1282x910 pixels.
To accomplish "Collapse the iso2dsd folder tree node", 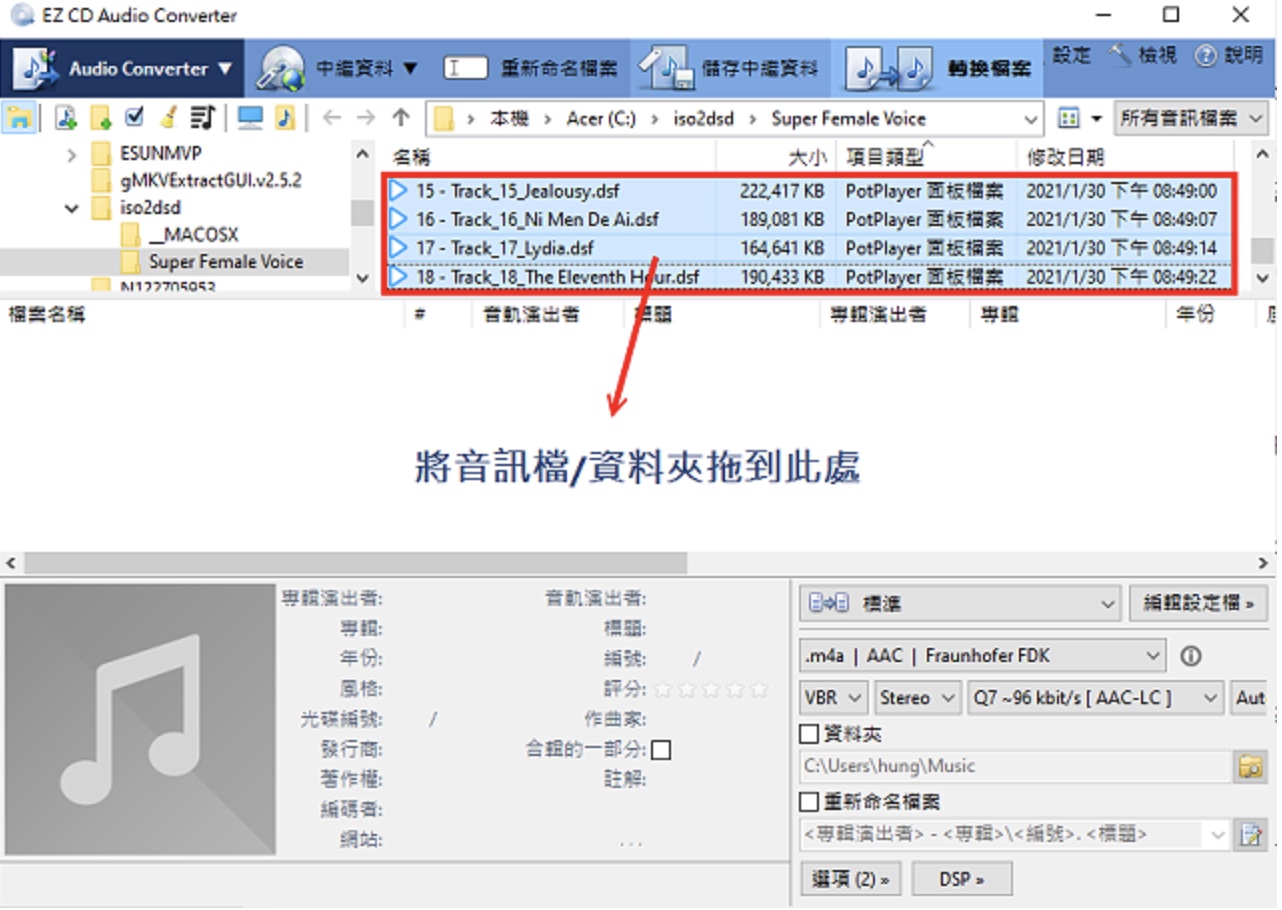I will pyautogui.click(x=72, y=208).
